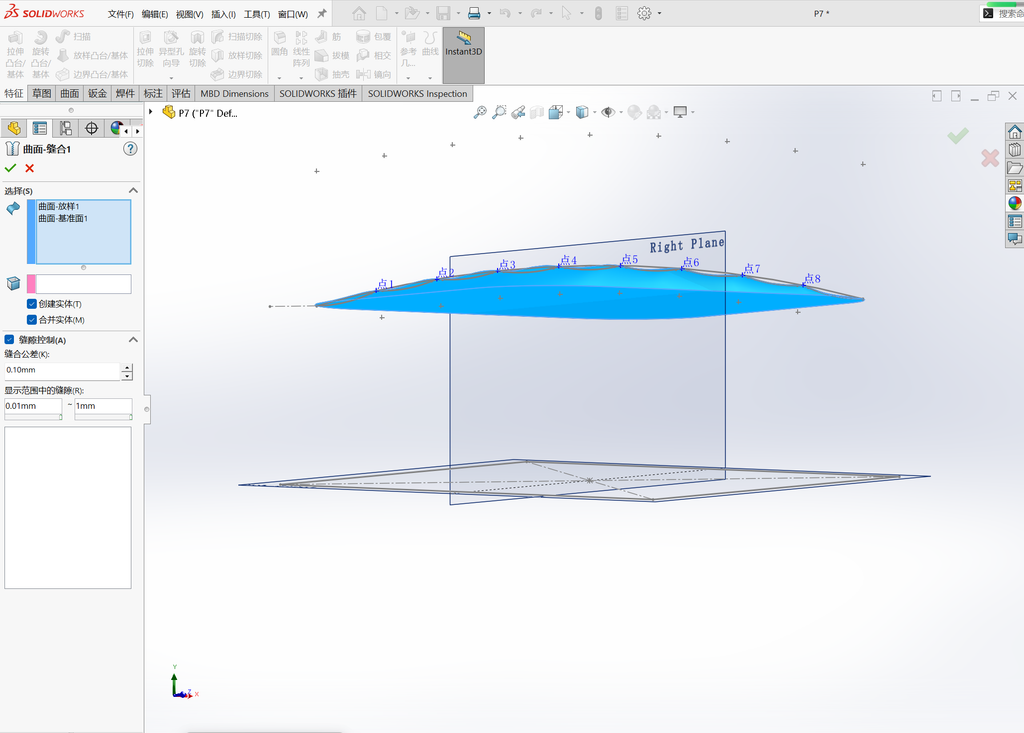Click the Zoom to Fit magnifier icon
The width and height of the screenshot is (1024, 733).
pos(480,112)
